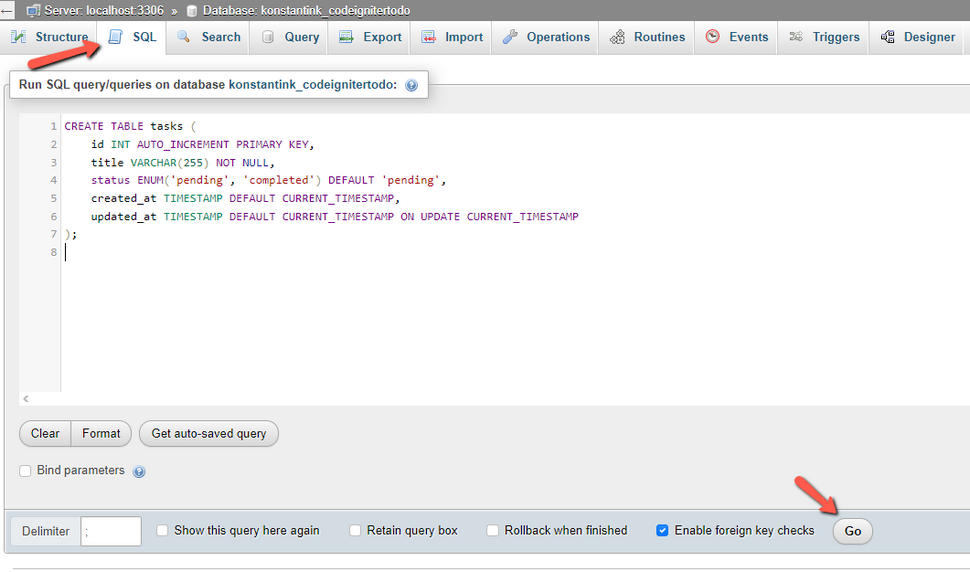Click the server icon in breadcrumb
The image size is (970, 572).
(33, 11)
